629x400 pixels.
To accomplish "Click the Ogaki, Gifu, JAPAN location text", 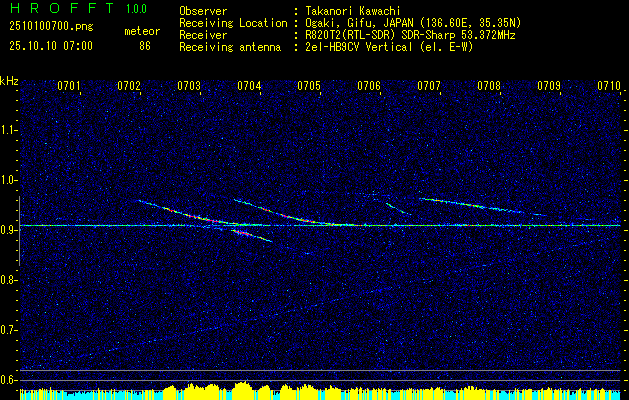I will click(412, 23).
